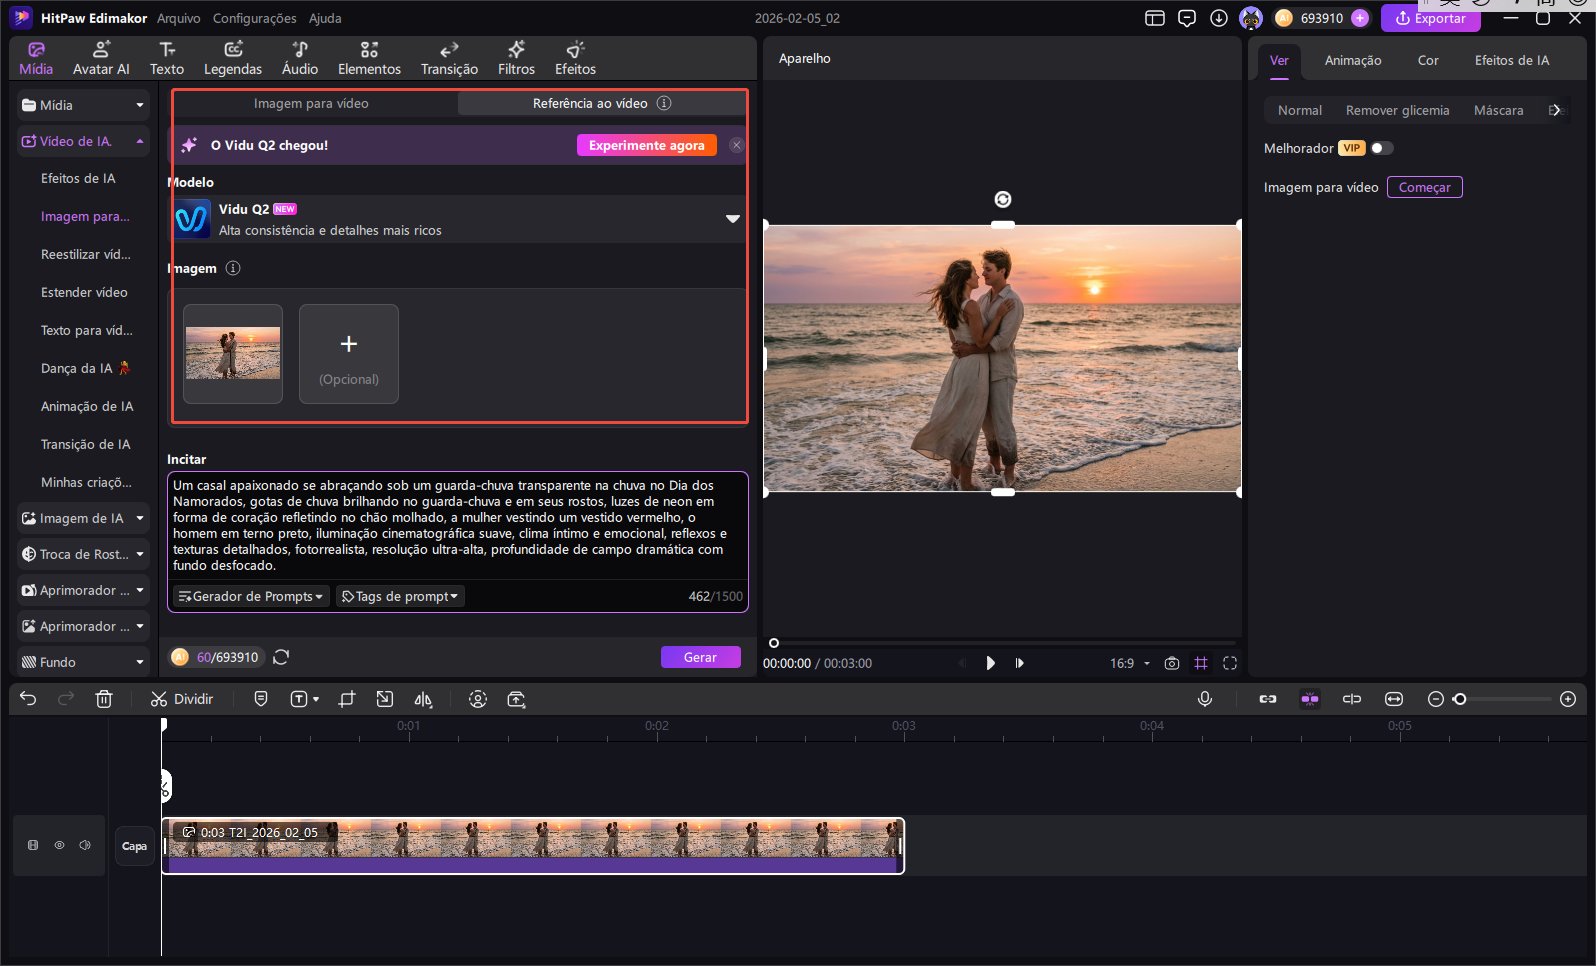Select the uploaded beach couple thumbnail

[233, 354]
